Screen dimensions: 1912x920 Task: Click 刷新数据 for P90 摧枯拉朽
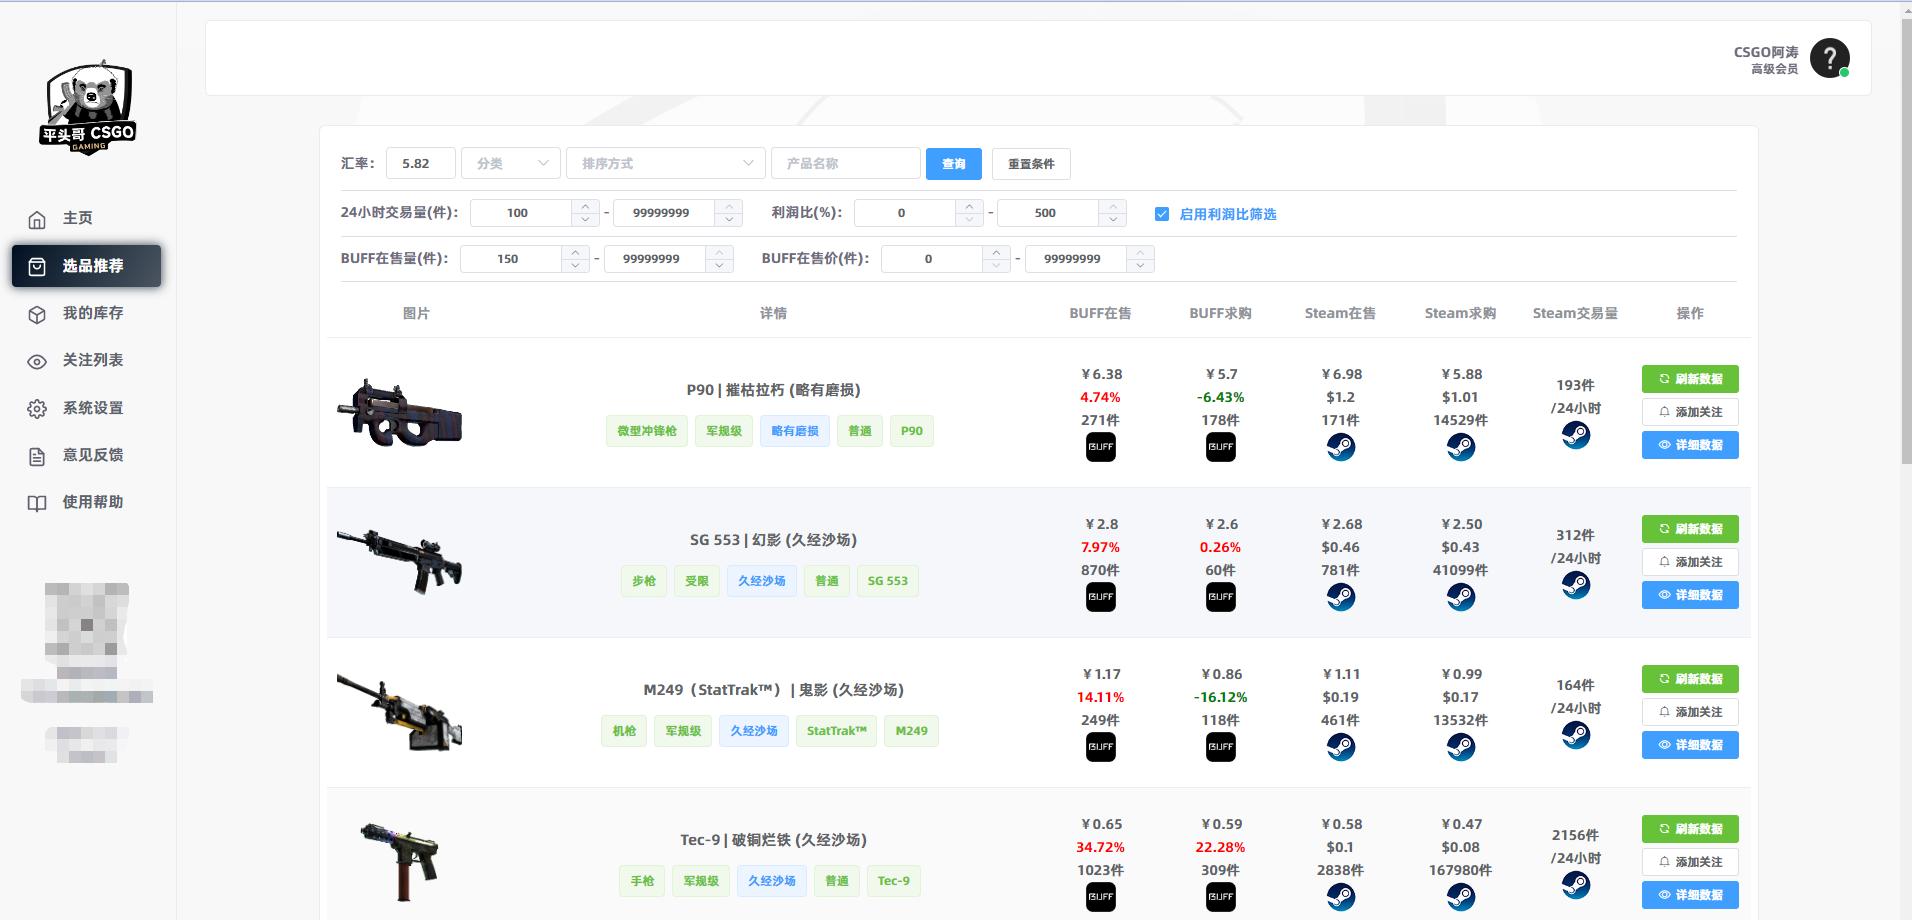(1690, 379)
